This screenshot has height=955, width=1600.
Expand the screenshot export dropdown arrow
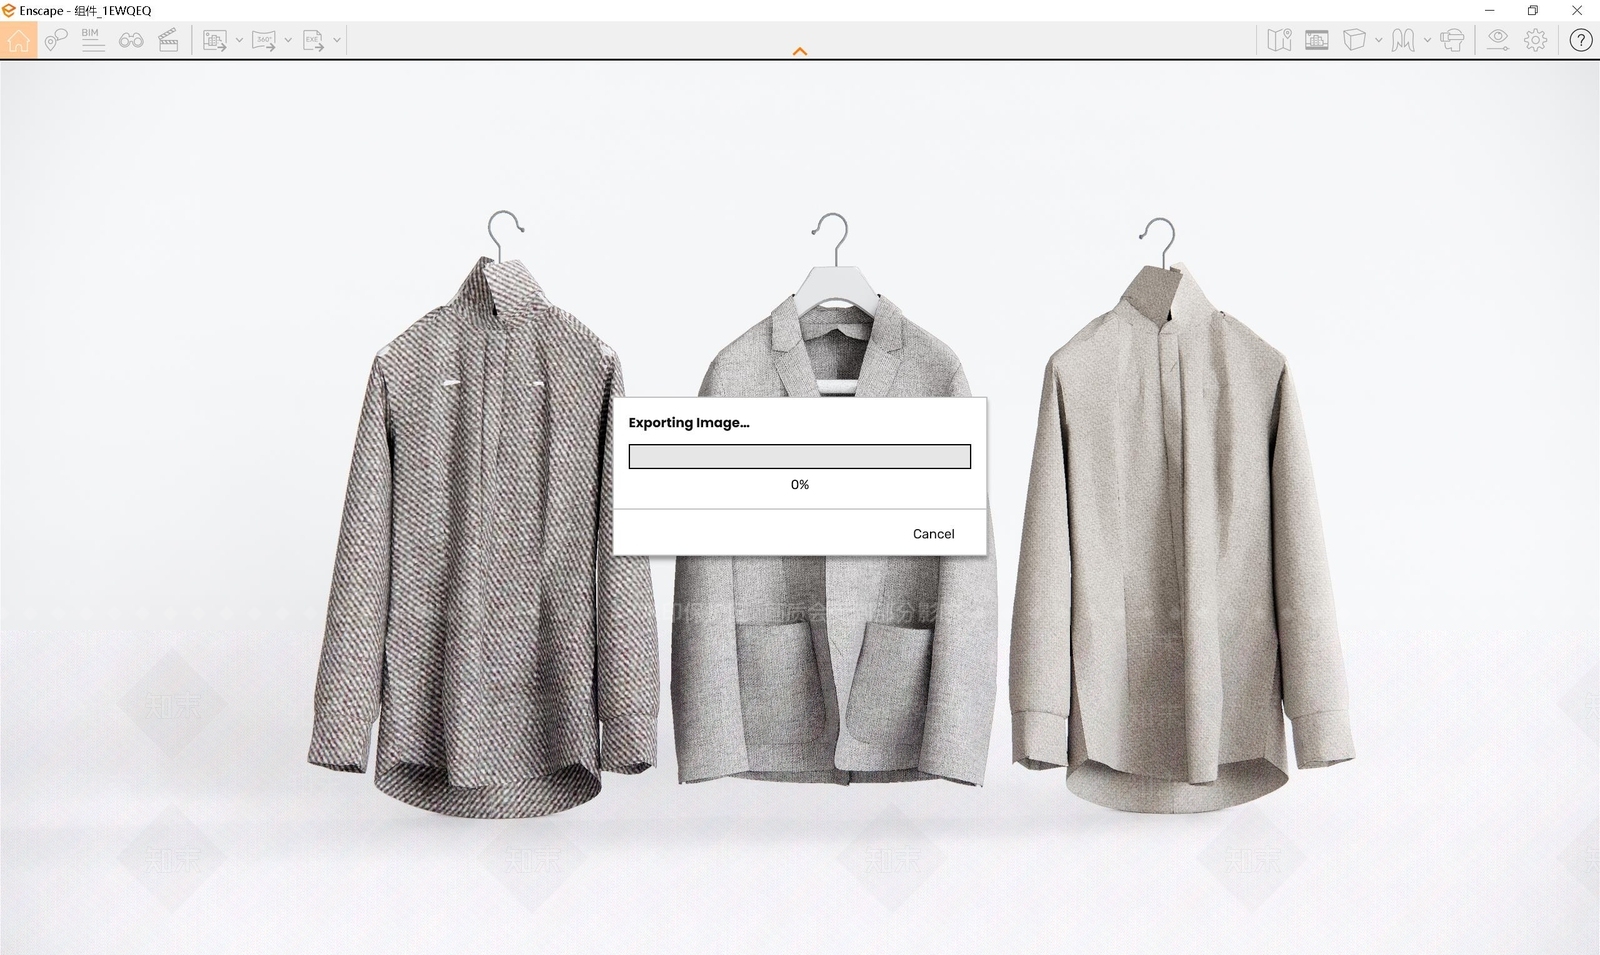click(239, 41)
